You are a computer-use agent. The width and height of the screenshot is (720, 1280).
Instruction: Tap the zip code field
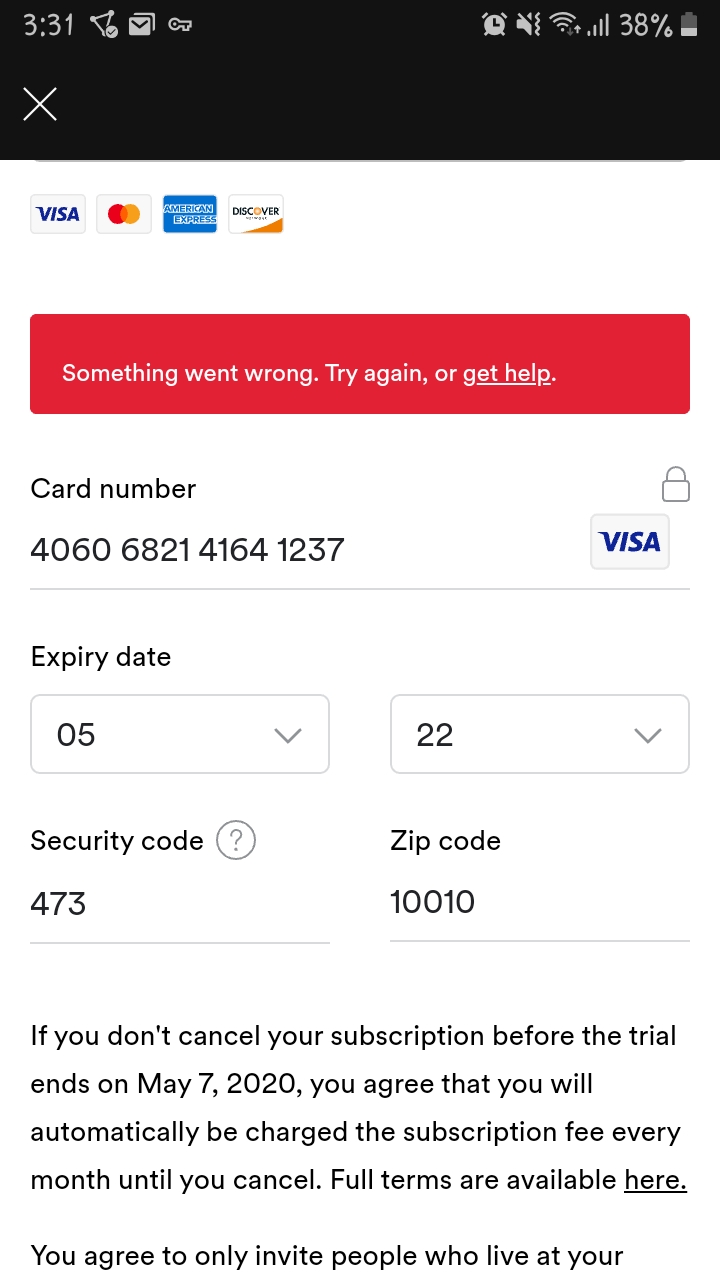[x=540, y=902]
